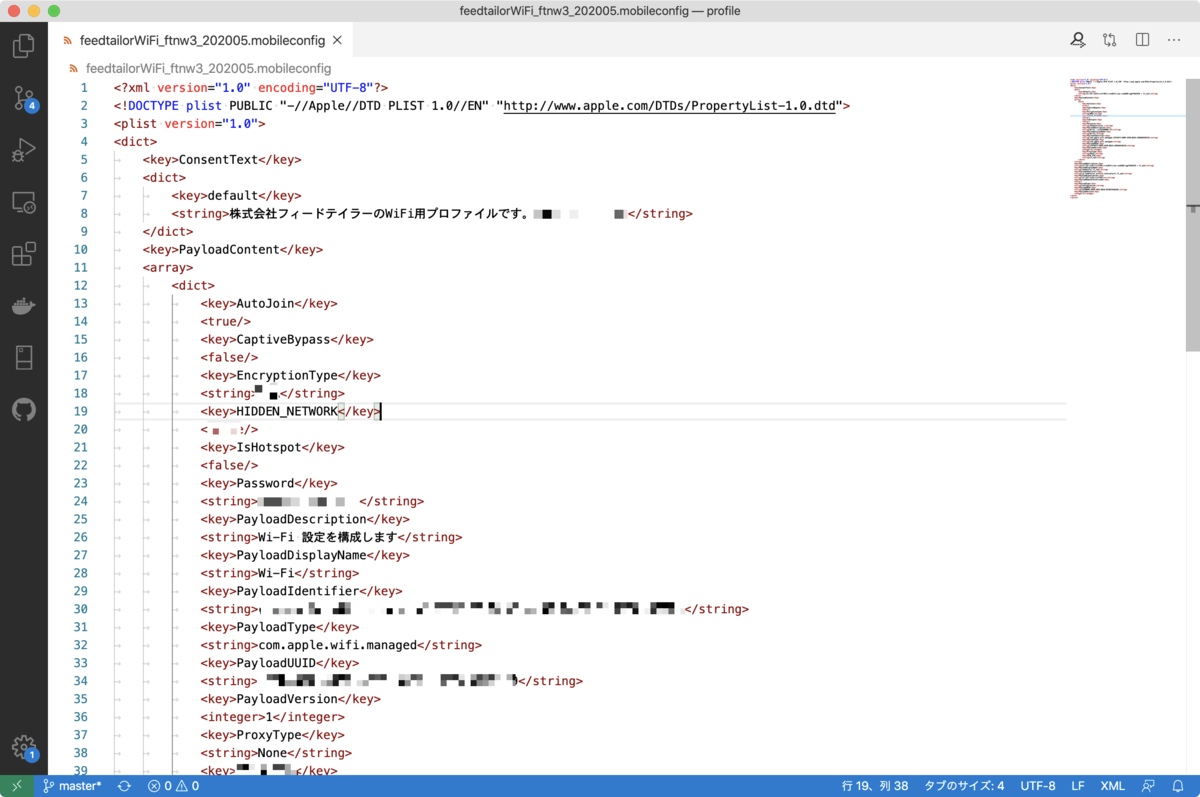Click the plist version tag on line 3
1200x797 pixels.
[190, 123]
